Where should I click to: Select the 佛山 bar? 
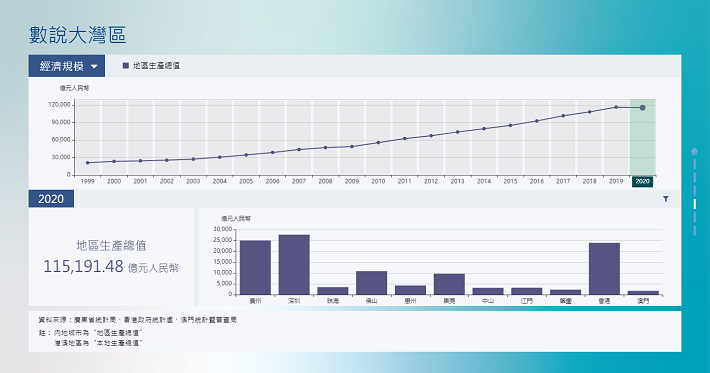(372, 283)
